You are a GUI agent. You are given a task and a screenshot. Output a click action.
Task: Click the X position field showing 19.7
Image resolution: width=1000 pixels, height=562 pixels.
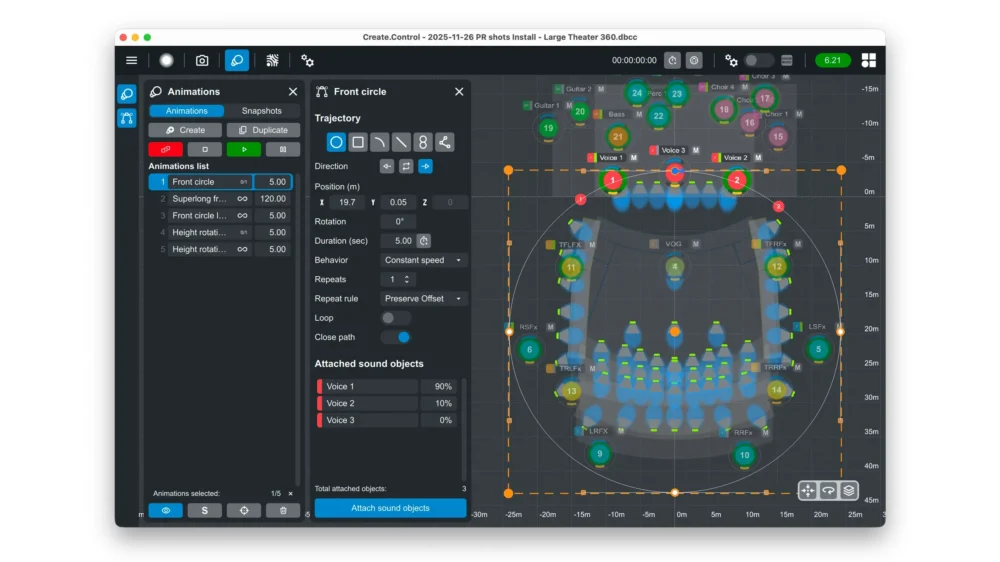coord(347,202)
